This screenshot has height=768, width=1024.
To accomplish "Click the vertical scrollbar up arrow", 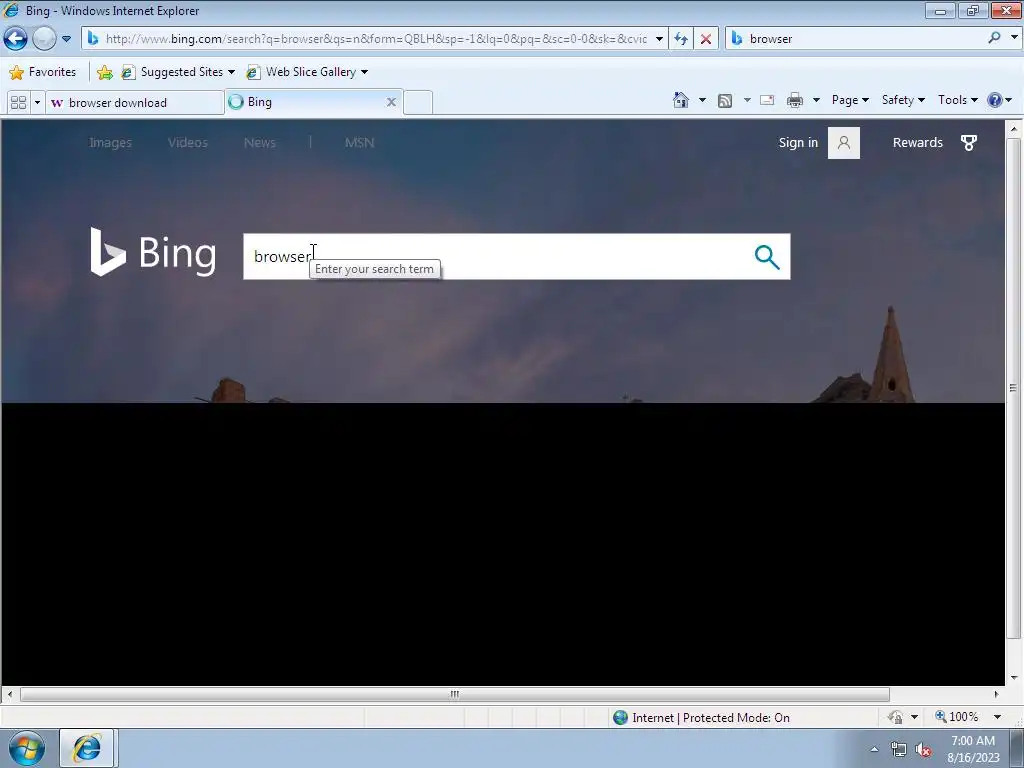I will pos(1014,129).
